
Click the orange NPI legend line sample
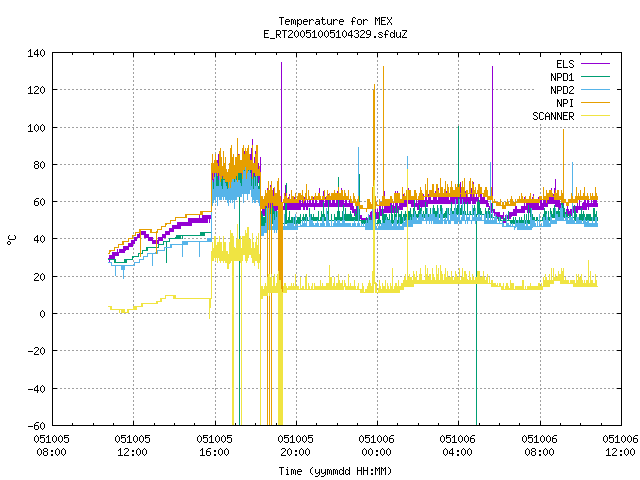click(x=596, y=102)
